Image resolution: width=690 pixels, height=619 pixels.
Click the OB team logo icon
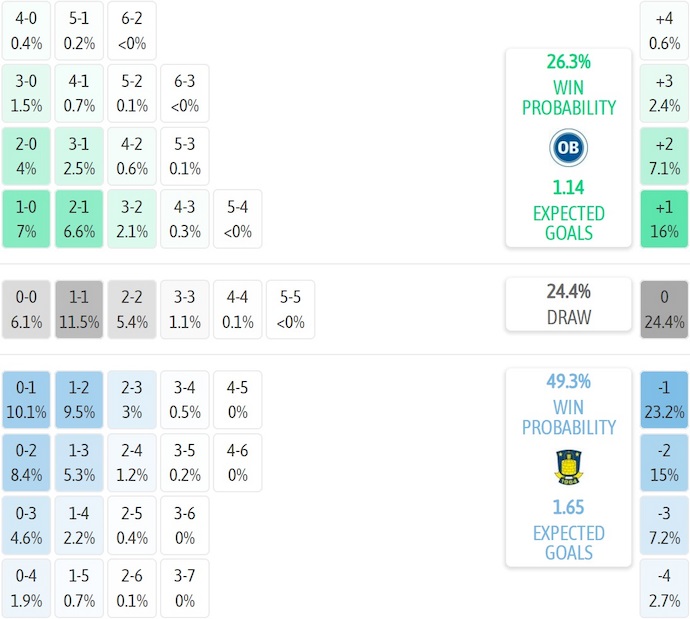click(x=568, y=148)
